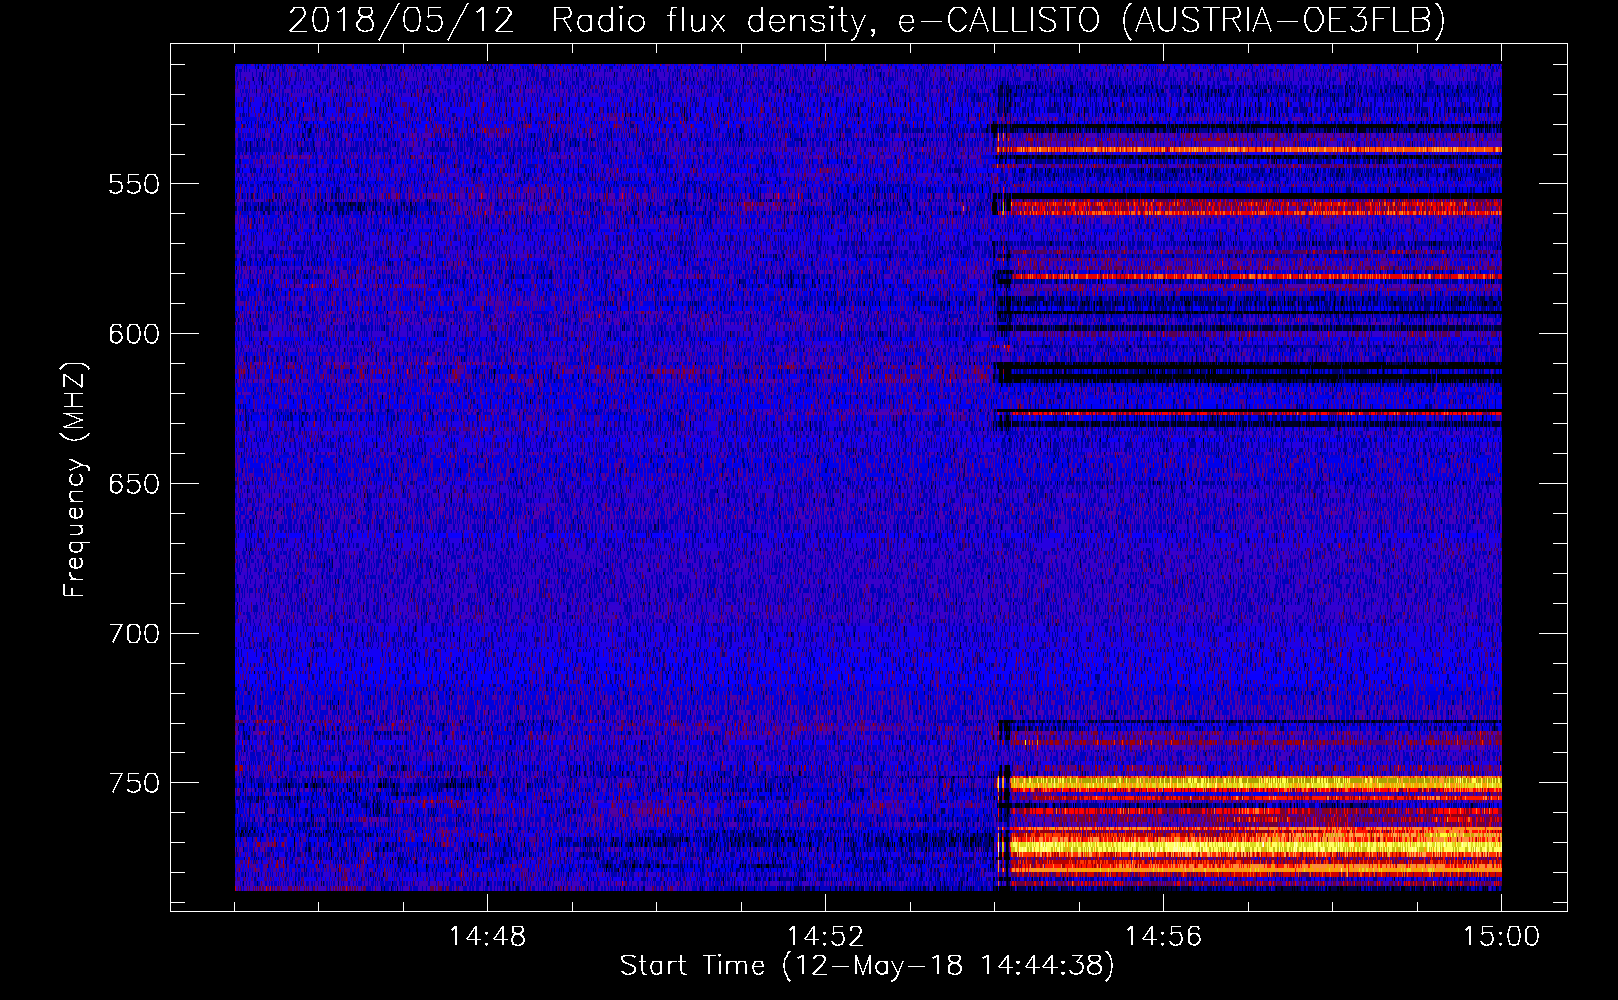Click the "Frequency (MHZ)" axis label
Image resolution: width=1618 pixels, height=1000 pixels.
pos(74,480)
